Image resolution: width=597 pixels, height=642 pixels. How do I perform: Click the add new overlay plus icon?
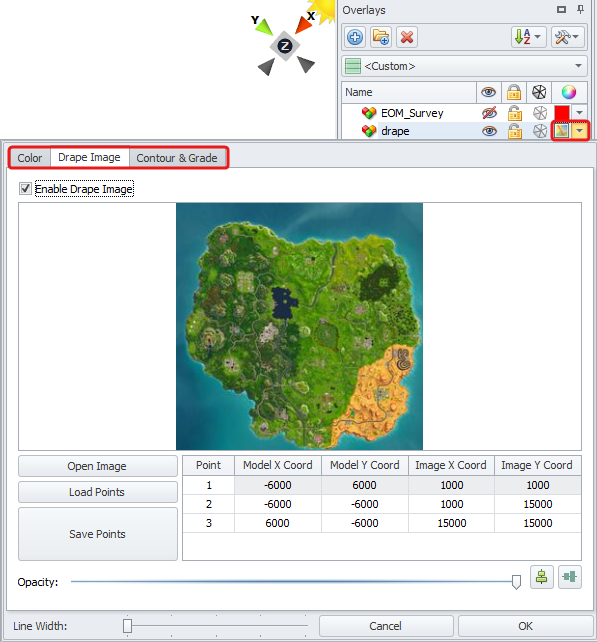click(355, 37)
